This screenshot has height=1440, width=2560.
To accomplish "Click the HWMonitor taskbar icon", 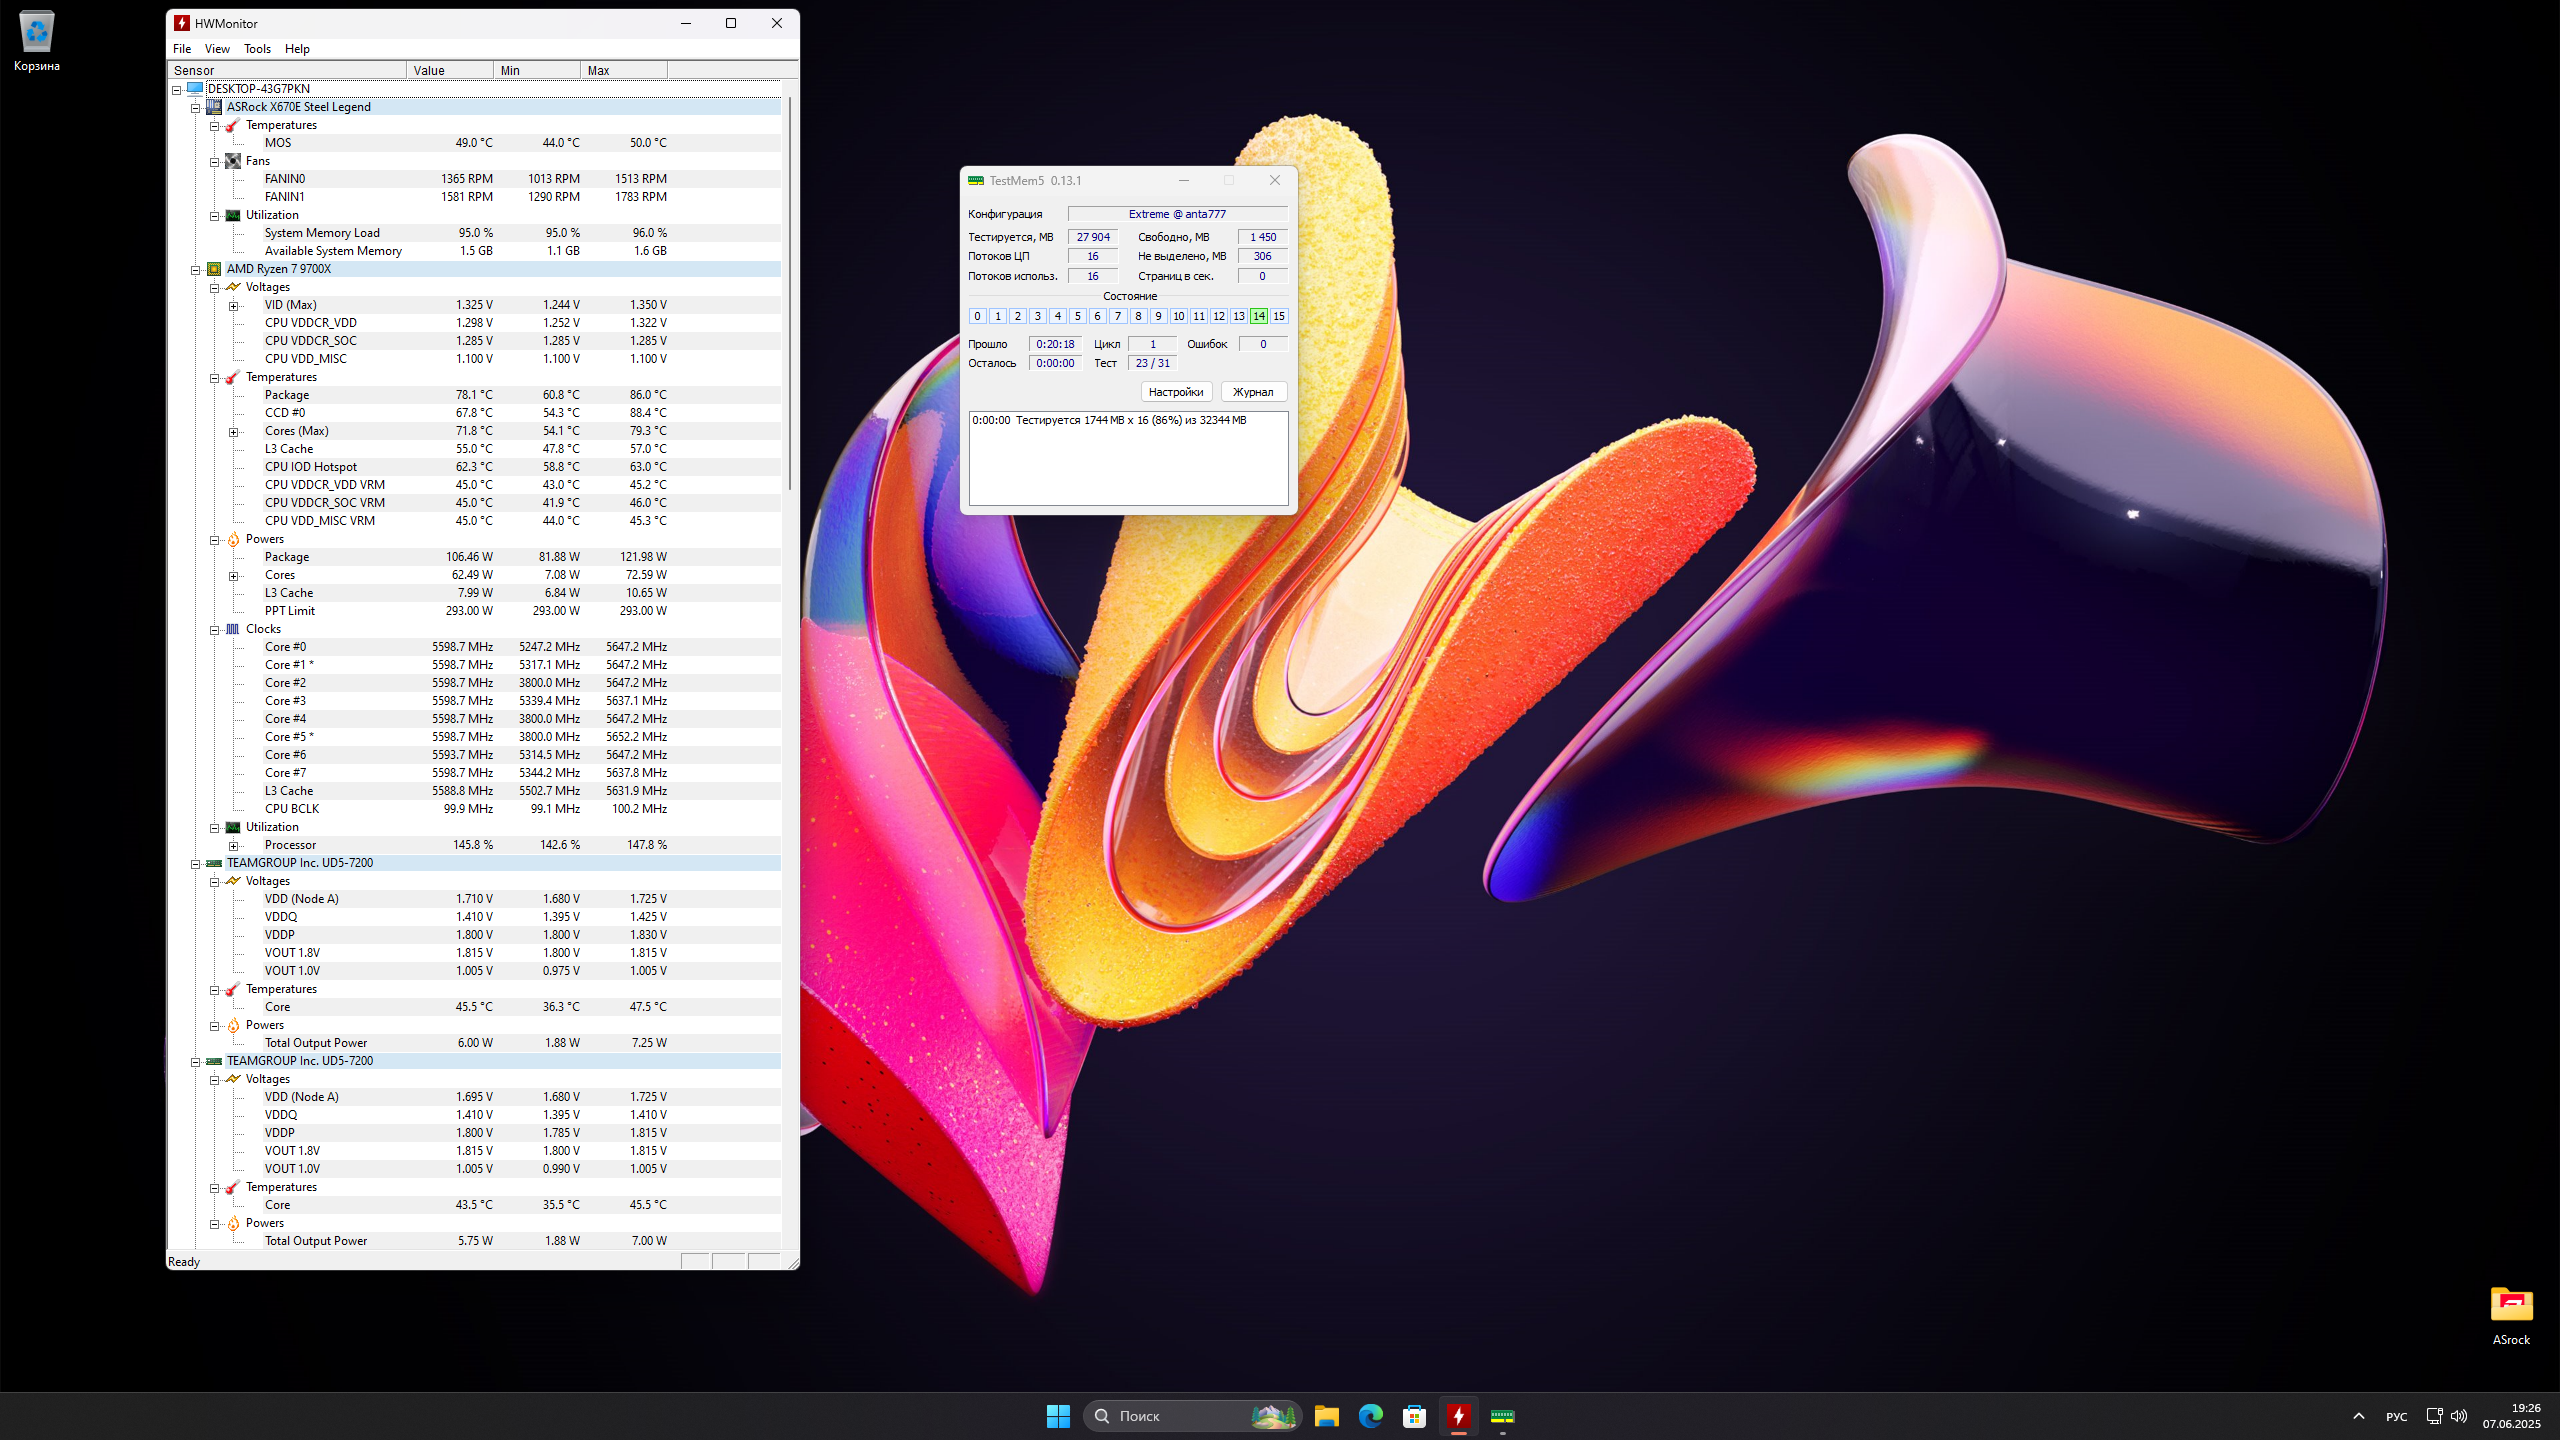I will coord(1458,1416).
